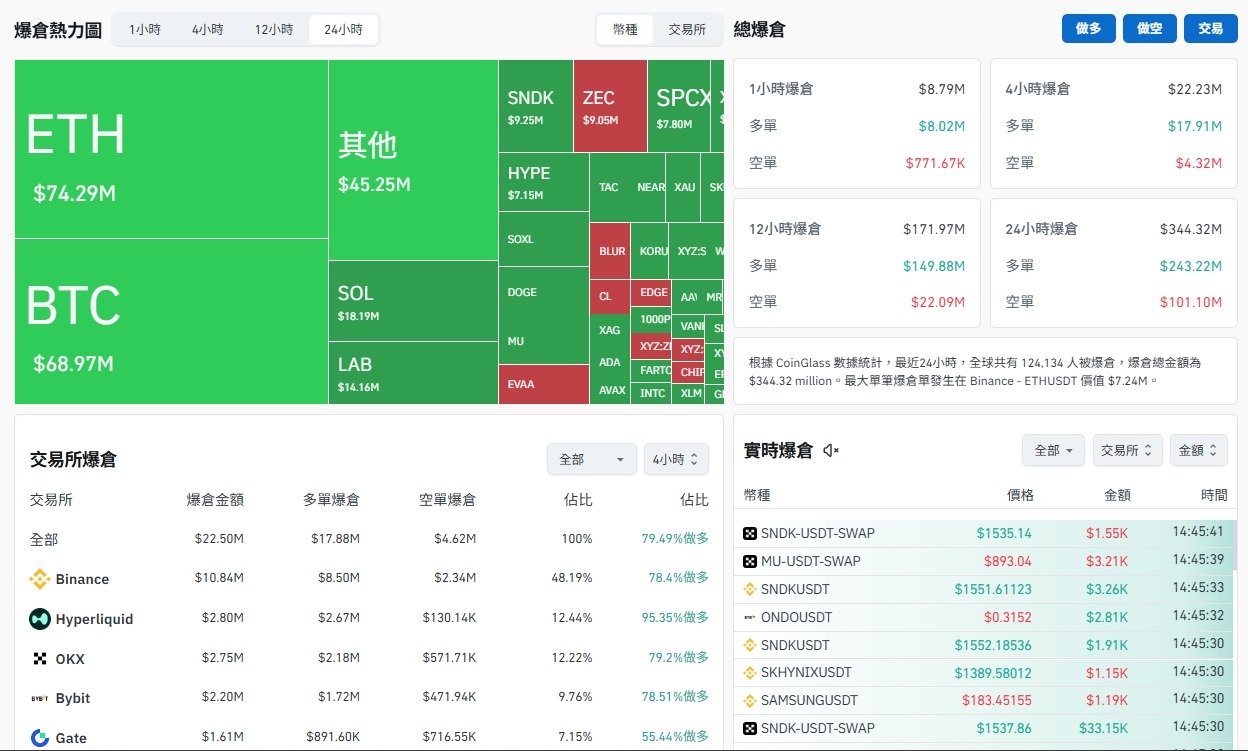Click Binance icon beside SKHYNIXUSDT row
Viewport: 1248px width, 751px height.
750,672
